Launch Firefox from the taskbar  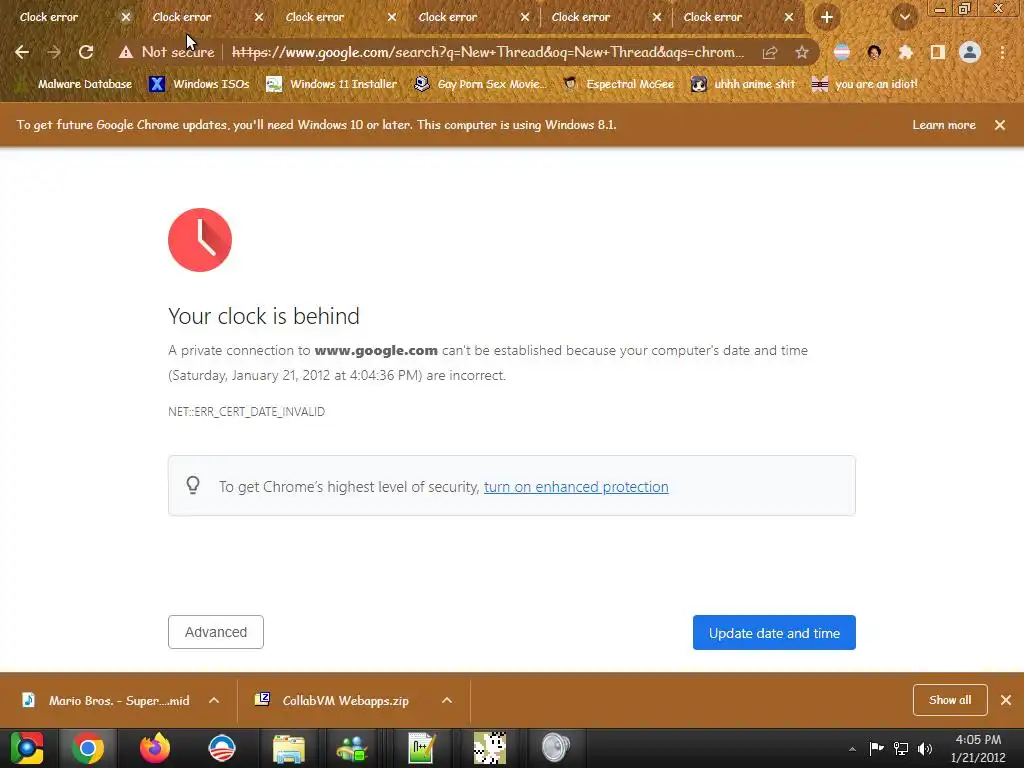coord(155,748)
